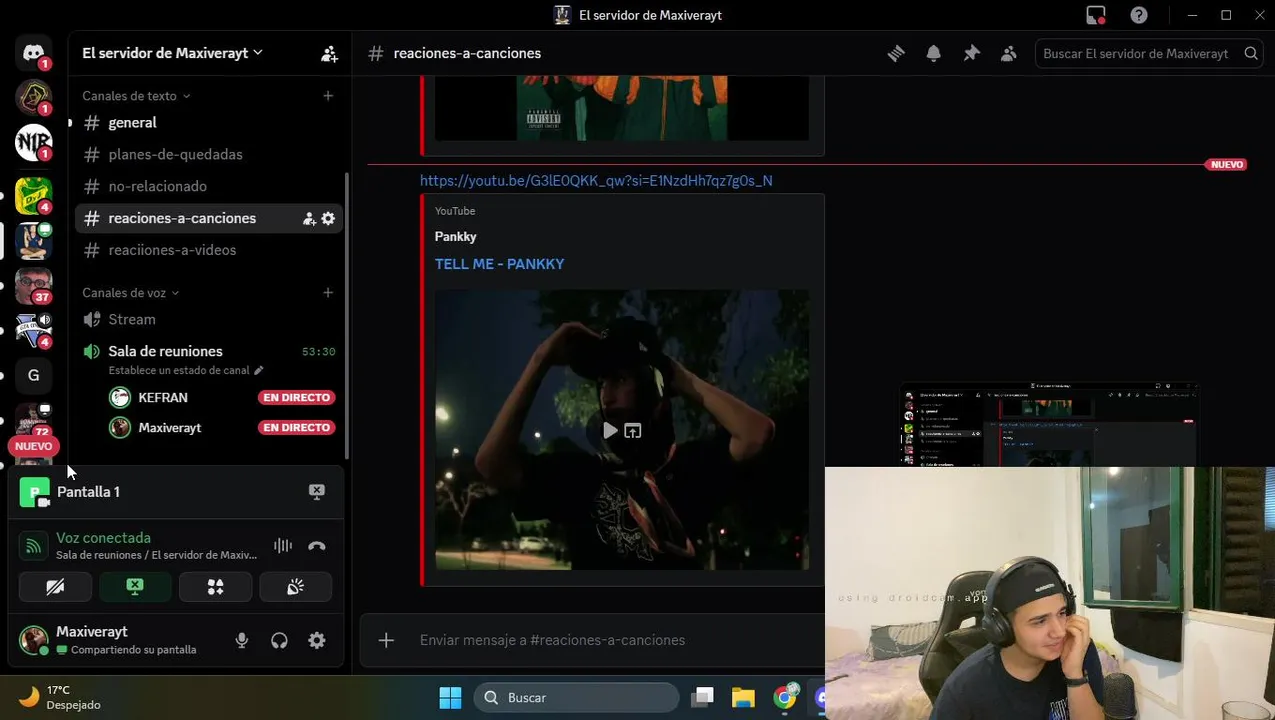
Task: Toggle screen sharing button
Action: pos(135,587)
